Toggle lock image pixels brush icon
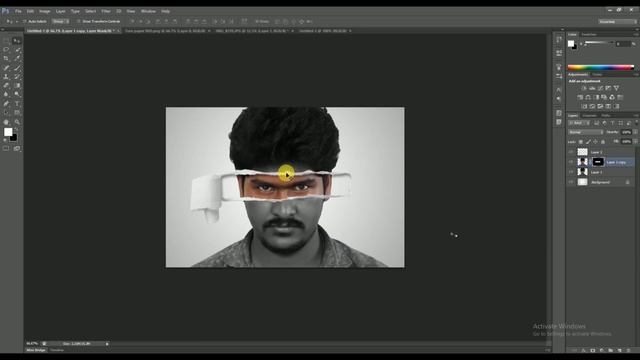Screen dimensions: 640x360 [x=588, y=142]
